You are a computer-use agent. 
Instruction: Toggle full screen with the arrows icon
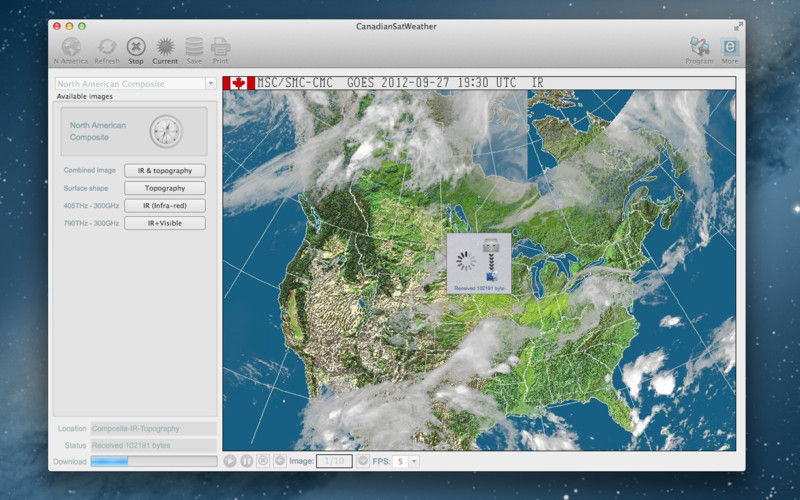(738, 26)
